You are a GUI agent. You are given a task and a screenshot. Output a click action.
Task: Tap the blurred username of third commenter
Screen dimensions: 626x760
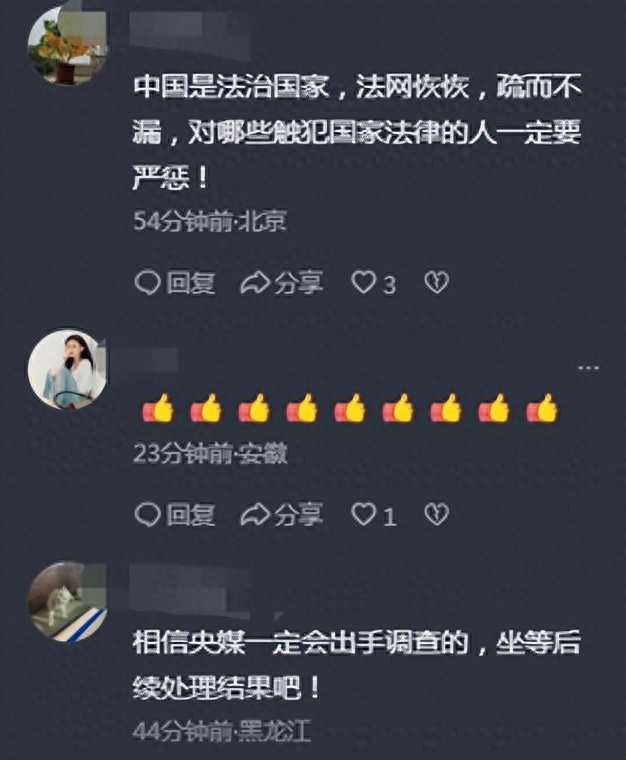tap(190, 591)
